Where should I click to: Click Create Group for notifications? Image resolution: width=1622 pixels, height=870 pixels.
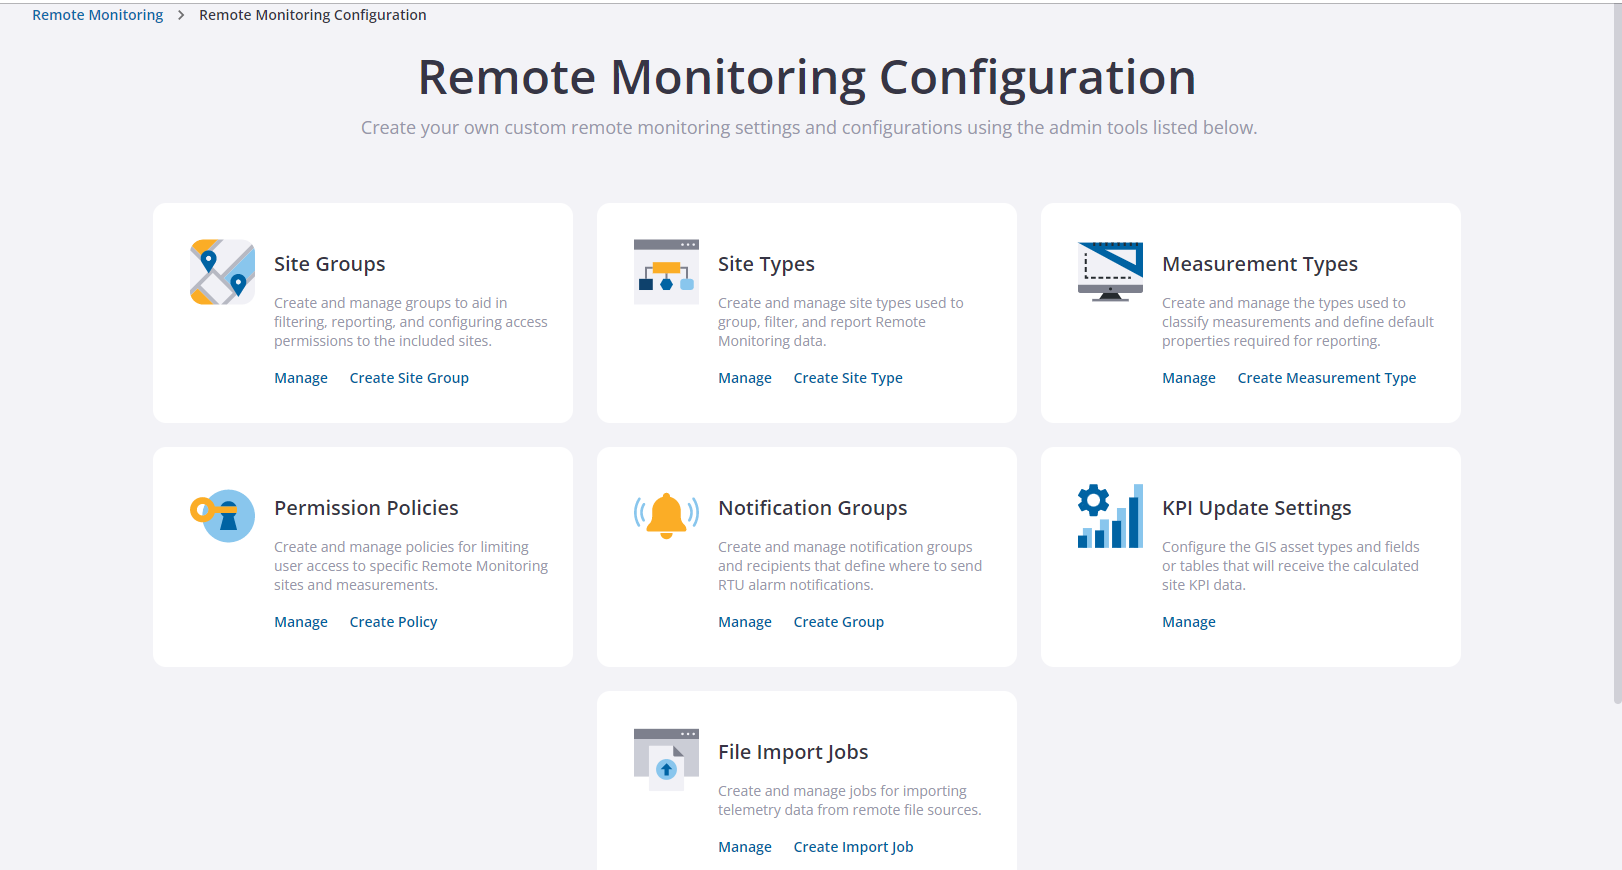tap(838, 622)
